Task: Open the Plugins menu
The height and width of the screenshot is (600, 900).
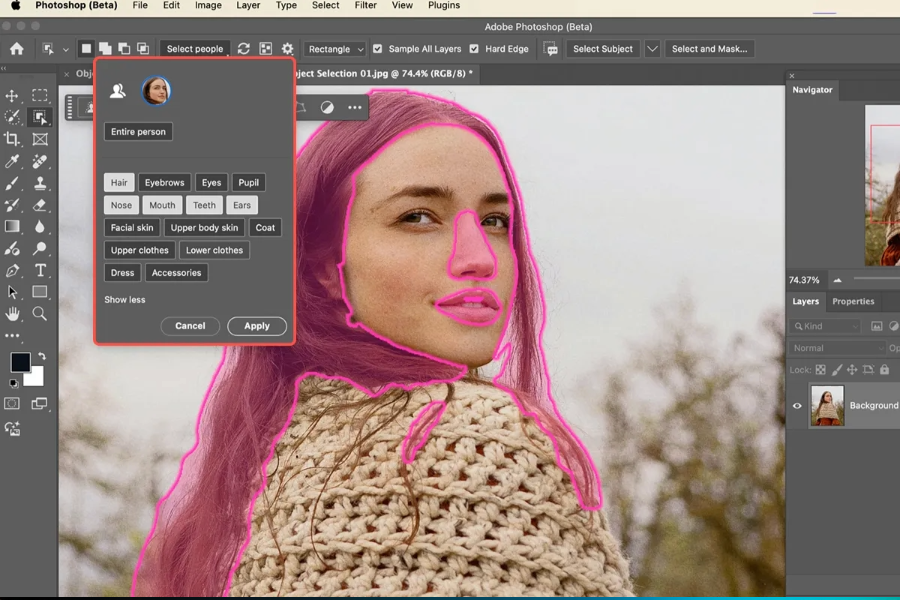Action: (444, 5)
